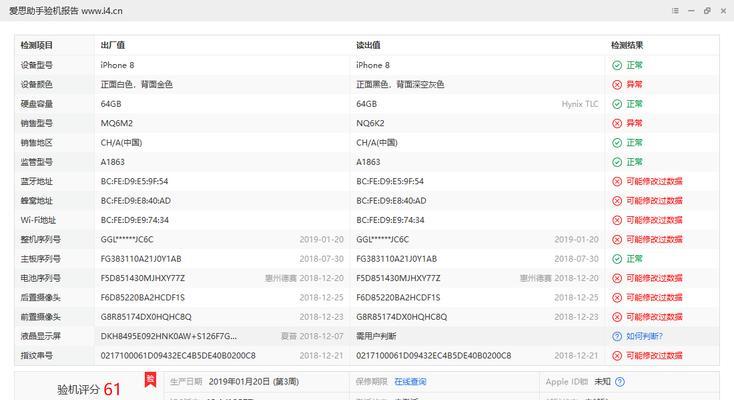Select CH/A(中国) in 出厂值 column
This screenshot has height=400, width=734.
tap(121, 142)
